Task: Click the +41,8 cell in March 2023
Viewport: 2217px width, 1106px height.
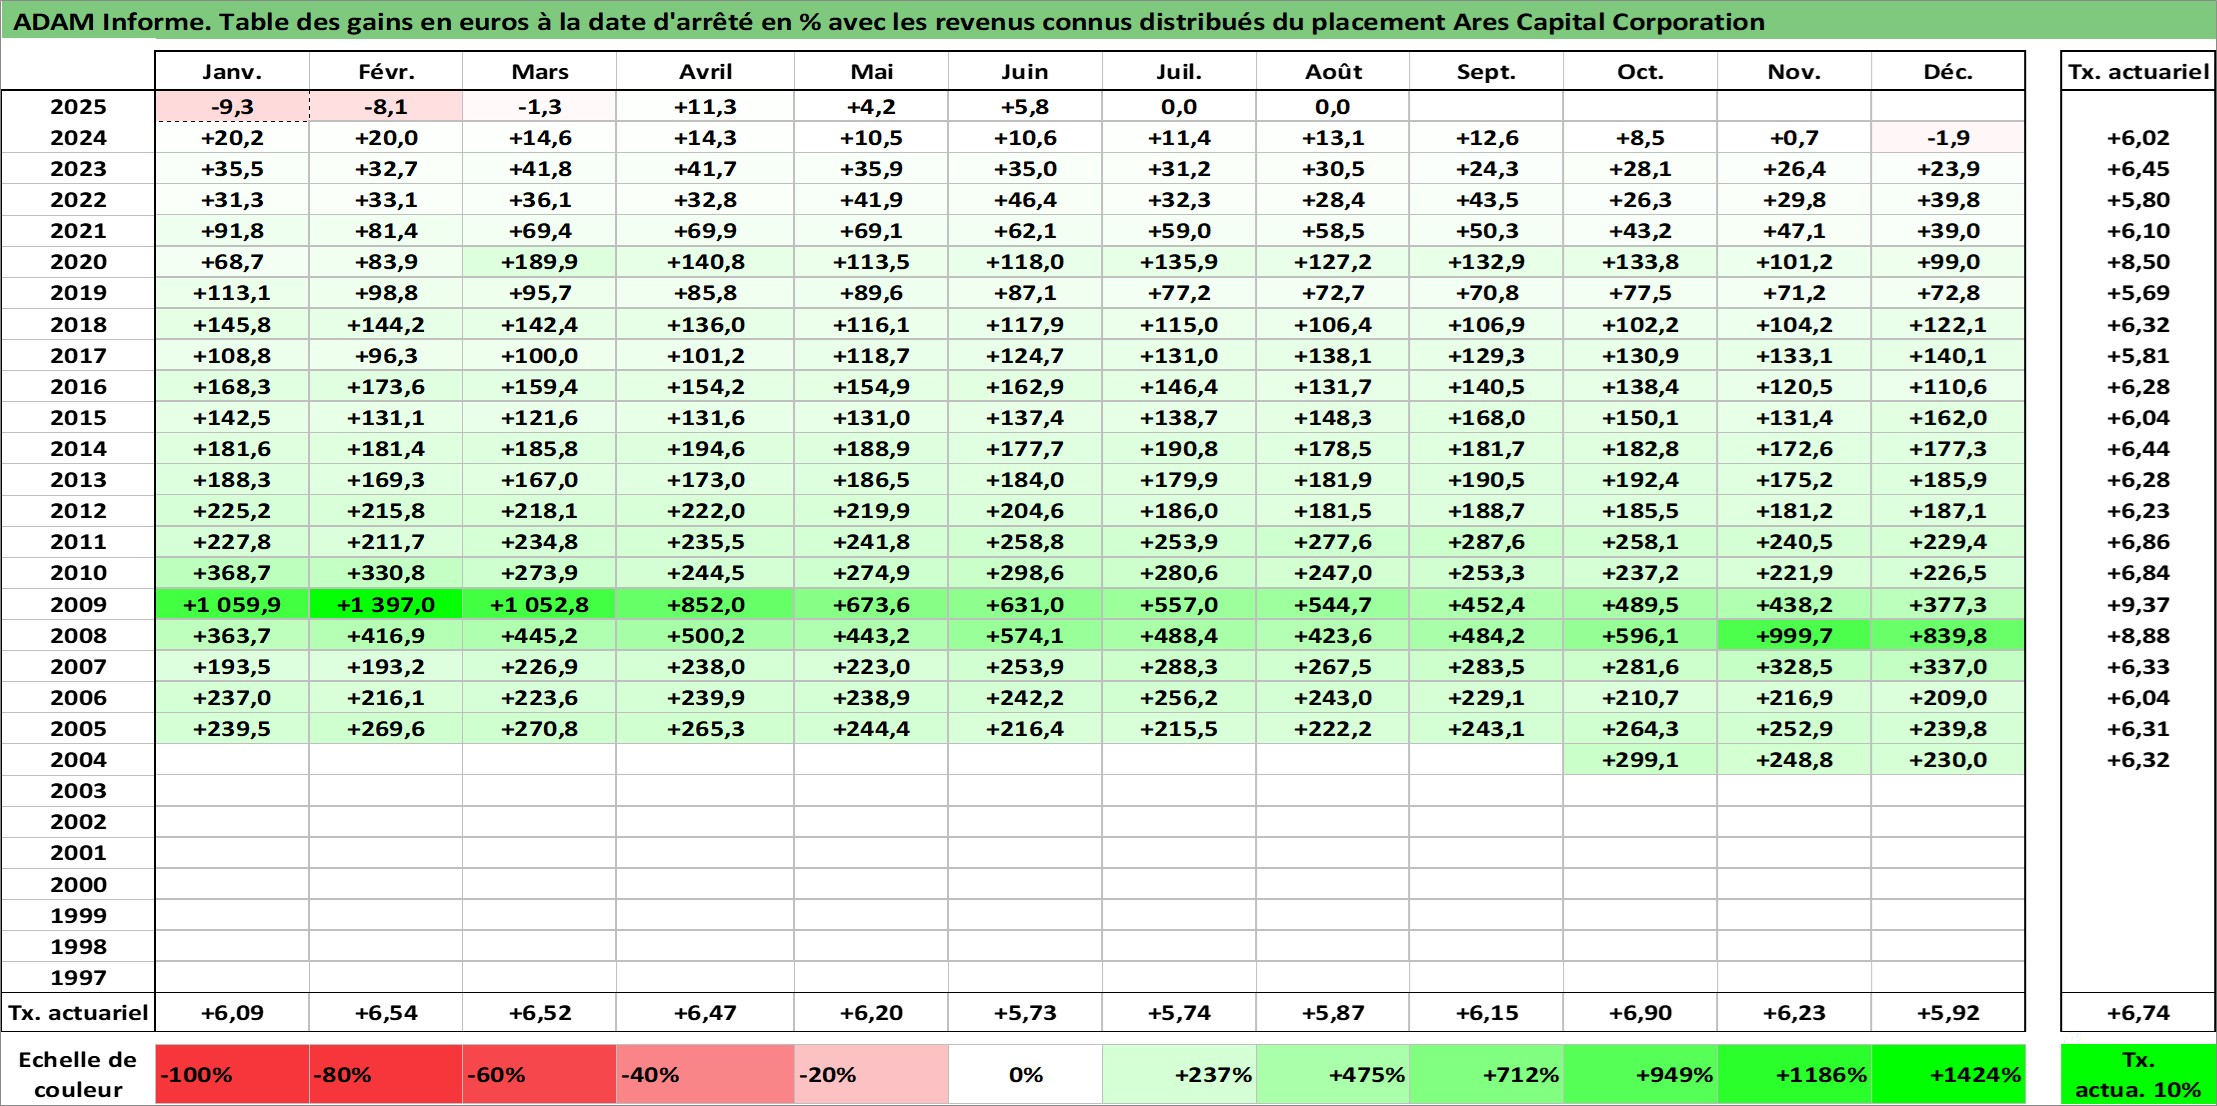Action: coord(539,169)
